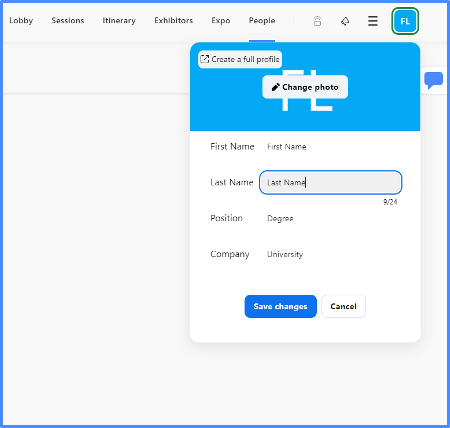Click the First Name label
Screen dimensions: 450x428
coord(232,146)
